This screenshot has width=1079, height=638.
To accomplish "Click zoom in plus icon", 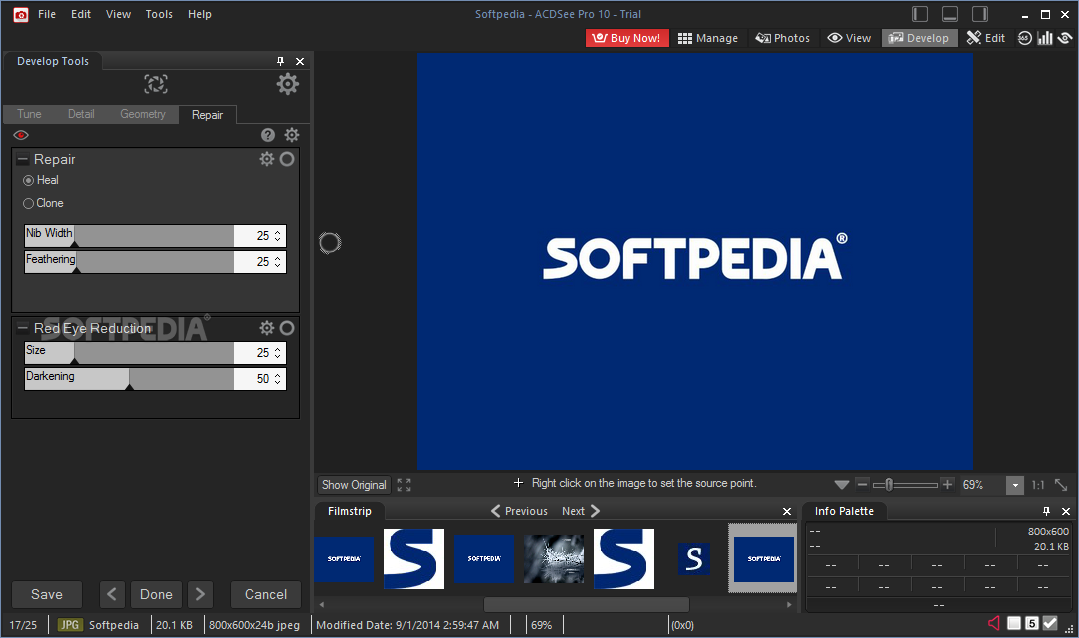I will (x=948, y=485).
